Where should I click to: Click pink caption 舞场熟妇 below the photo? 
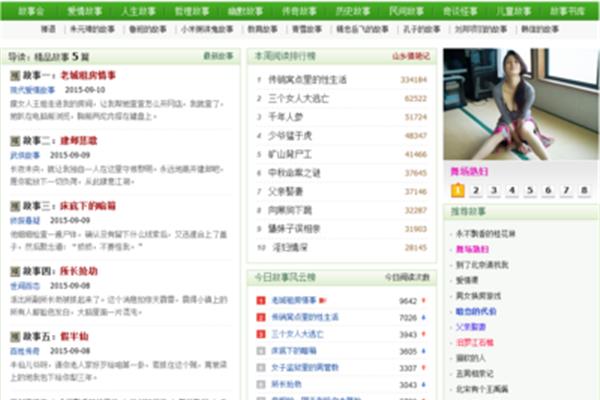click(469, 171)
